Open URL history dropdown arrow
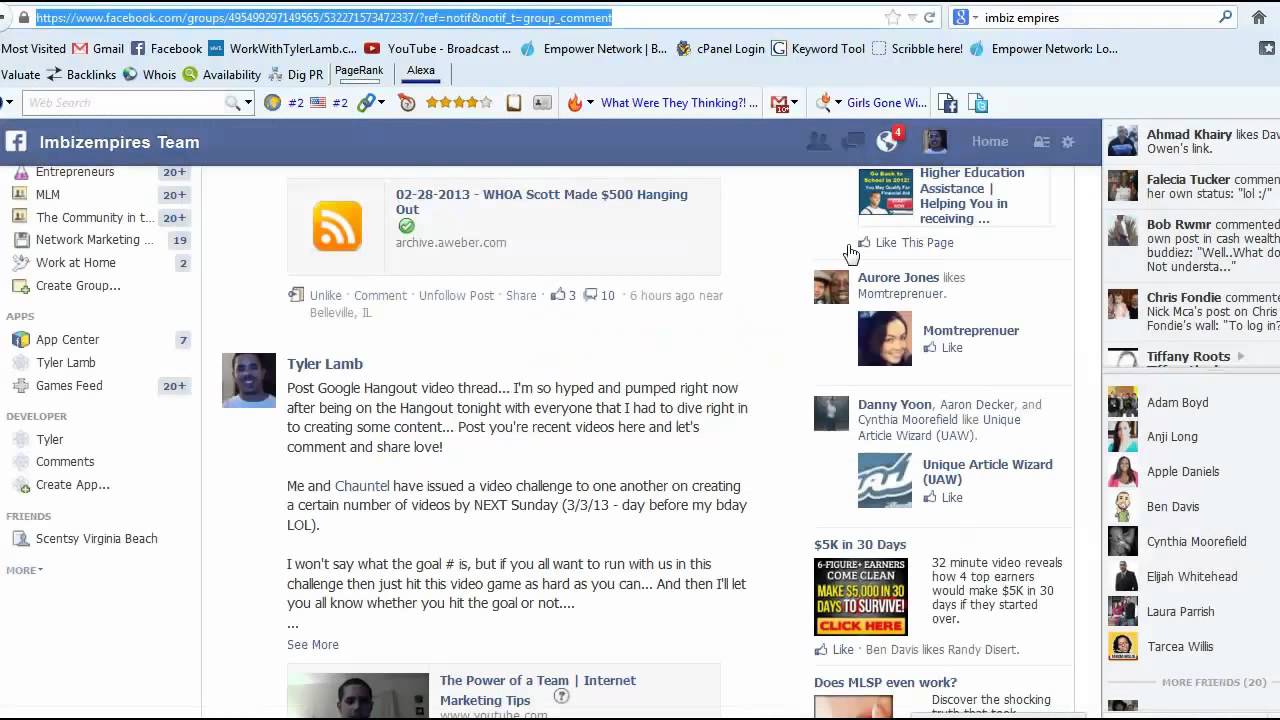Screen dimensions: 1280x720 coord(912,18)
